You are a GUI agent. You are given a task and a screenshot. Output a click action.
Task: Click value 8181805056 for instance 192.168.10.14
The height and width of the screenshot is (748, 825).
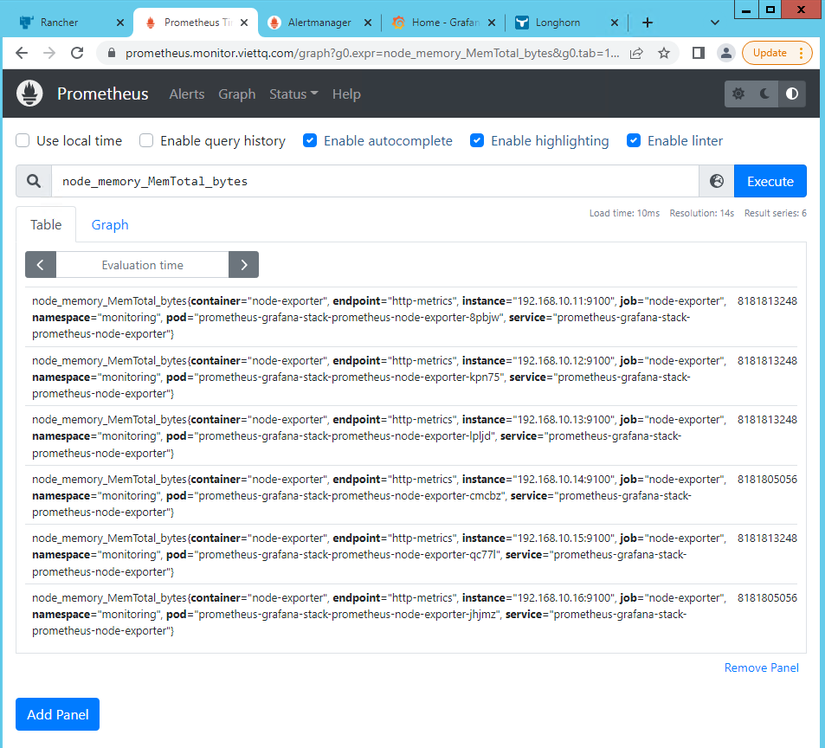point(767,479)
